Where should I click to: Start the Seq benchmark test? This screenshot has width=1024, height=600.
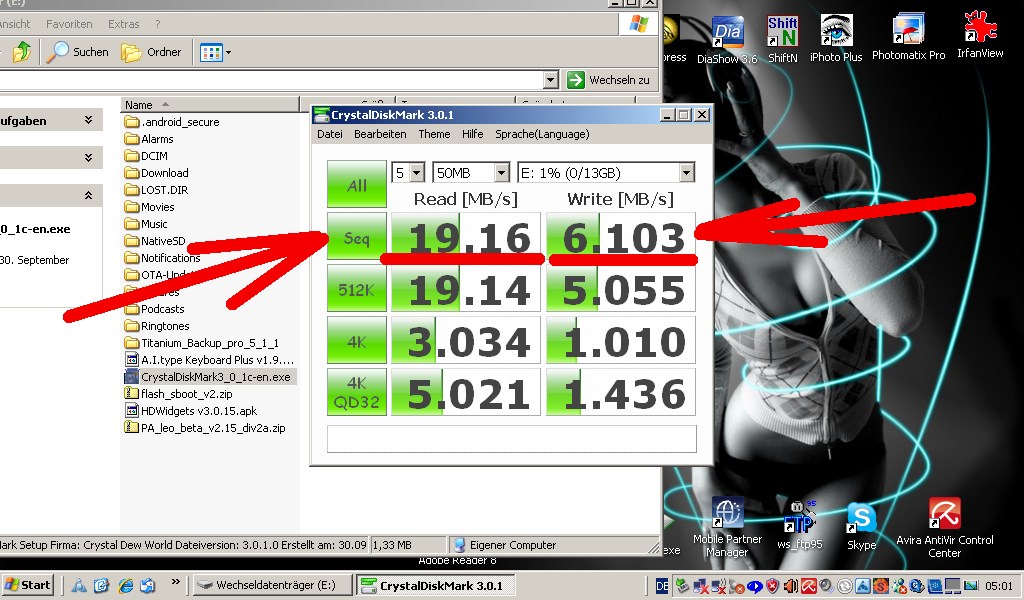(356, 237)
